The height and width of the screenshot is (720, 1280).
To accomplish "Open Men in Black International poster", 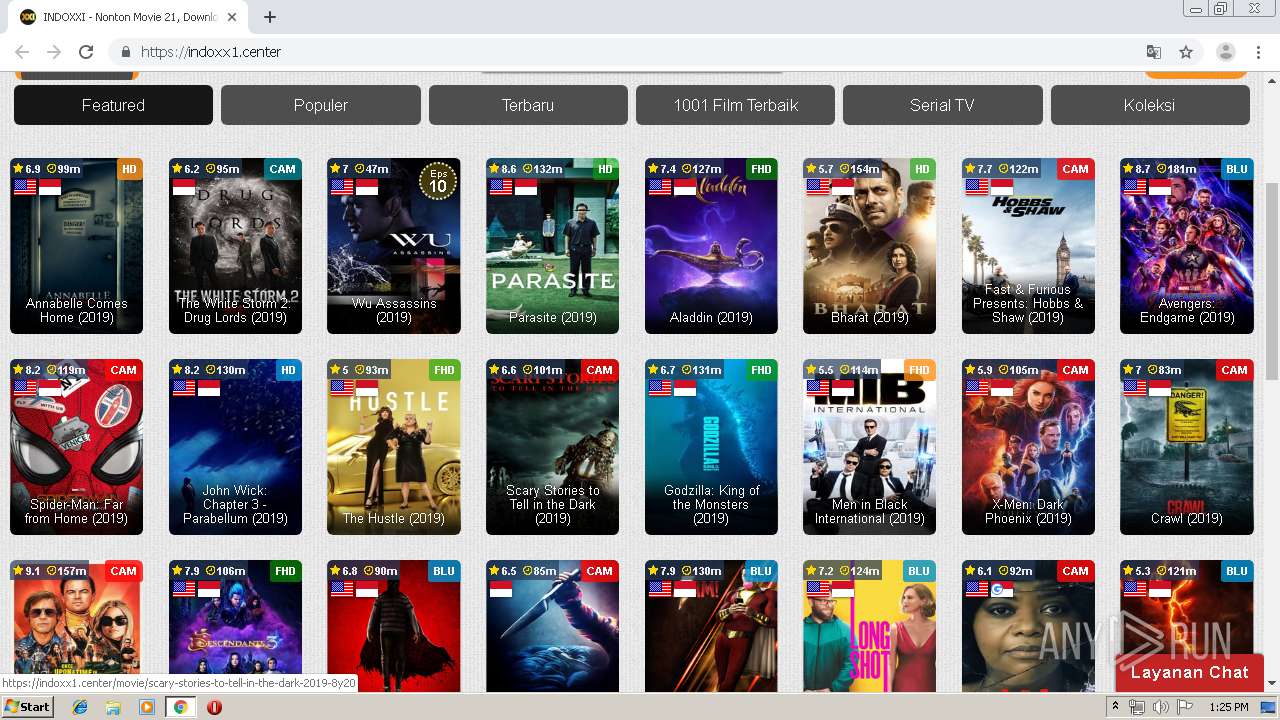I will 869,447.
